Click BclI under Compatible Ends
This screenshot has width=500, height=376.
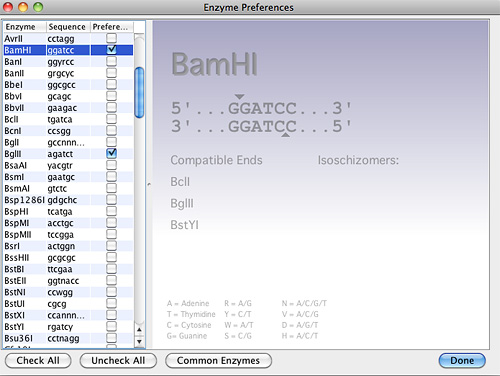(180, 182)
